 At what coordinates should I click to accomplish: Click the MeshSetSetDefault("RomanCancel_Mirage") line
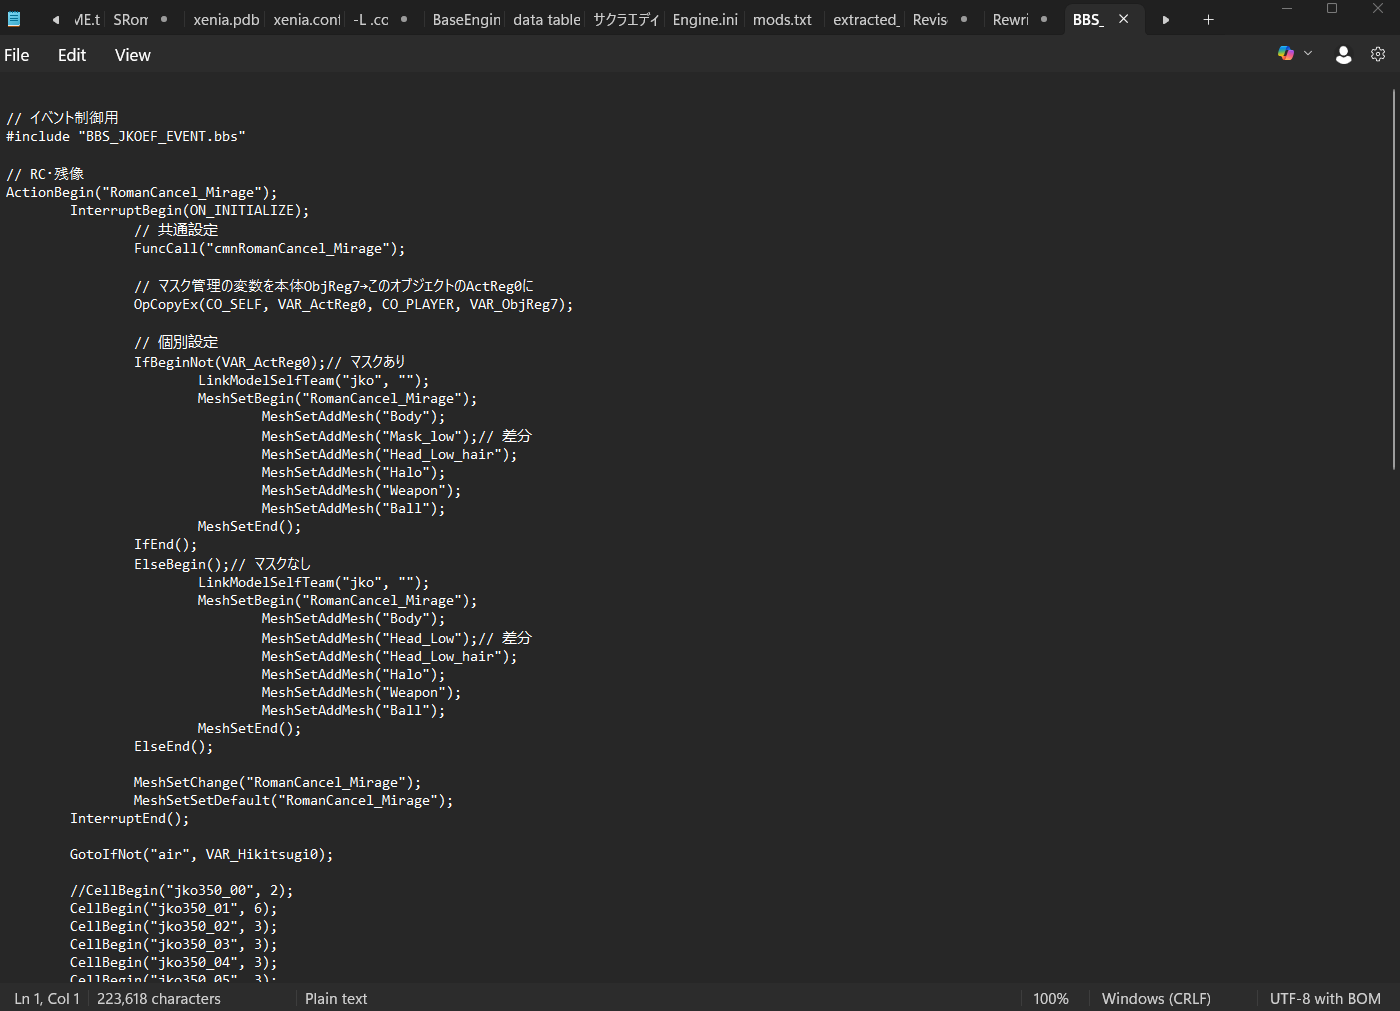(294, 800)
